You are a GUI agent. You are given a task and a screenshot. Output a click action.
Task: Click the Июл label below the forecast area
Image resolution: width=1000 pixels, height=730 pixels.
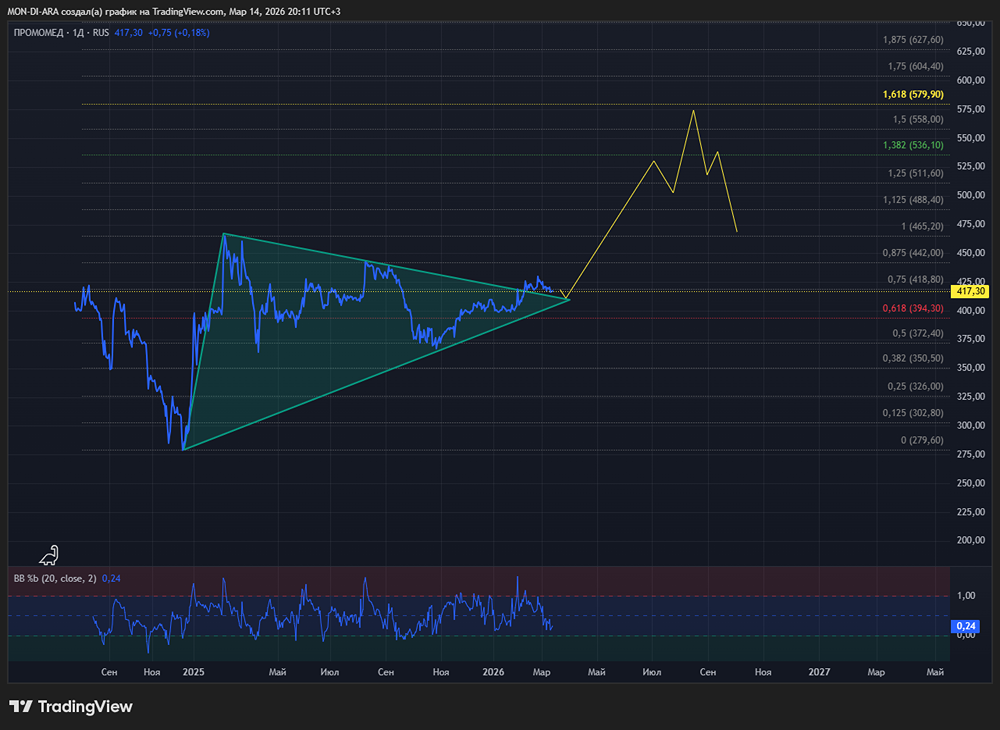(652, 672)
